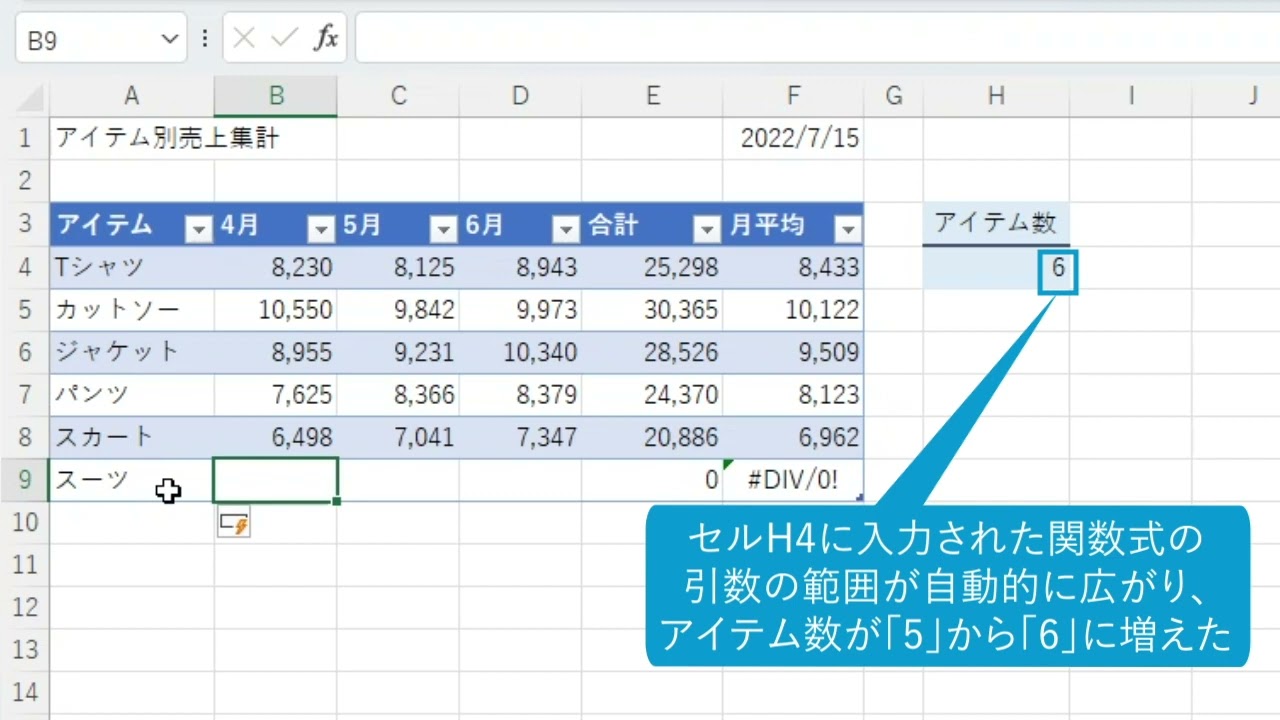
Task: Click the カットソー cell
Action: [132, 309]
